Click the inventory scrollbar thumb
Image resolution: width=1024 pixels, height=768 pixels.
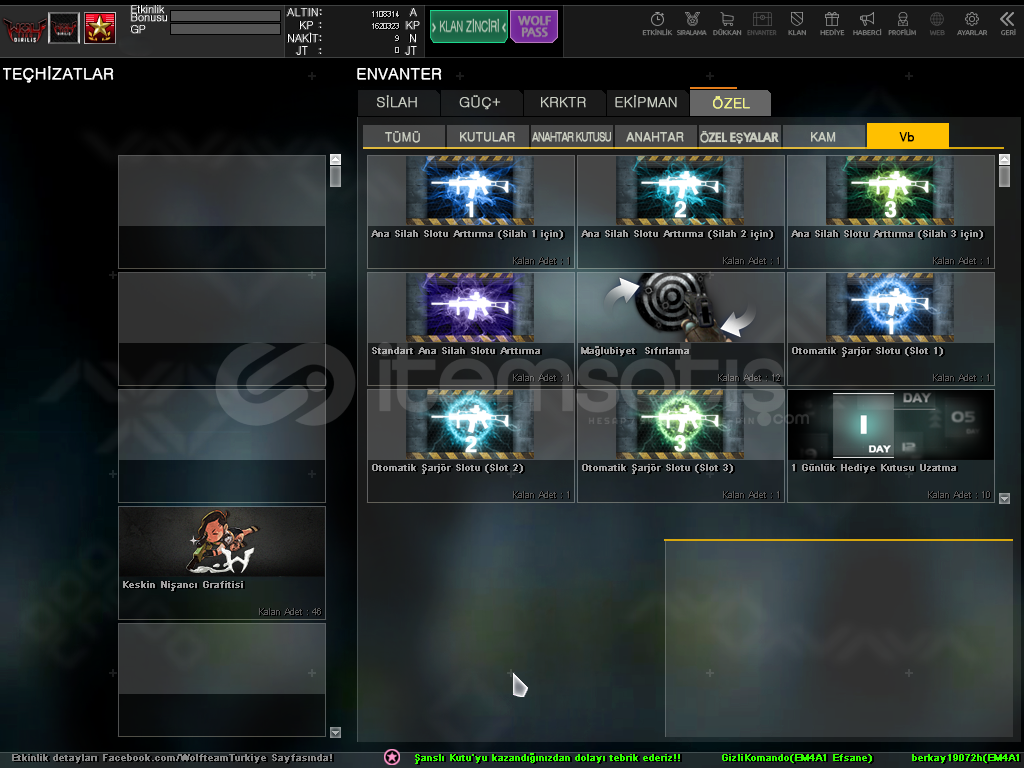[1004, 176]
